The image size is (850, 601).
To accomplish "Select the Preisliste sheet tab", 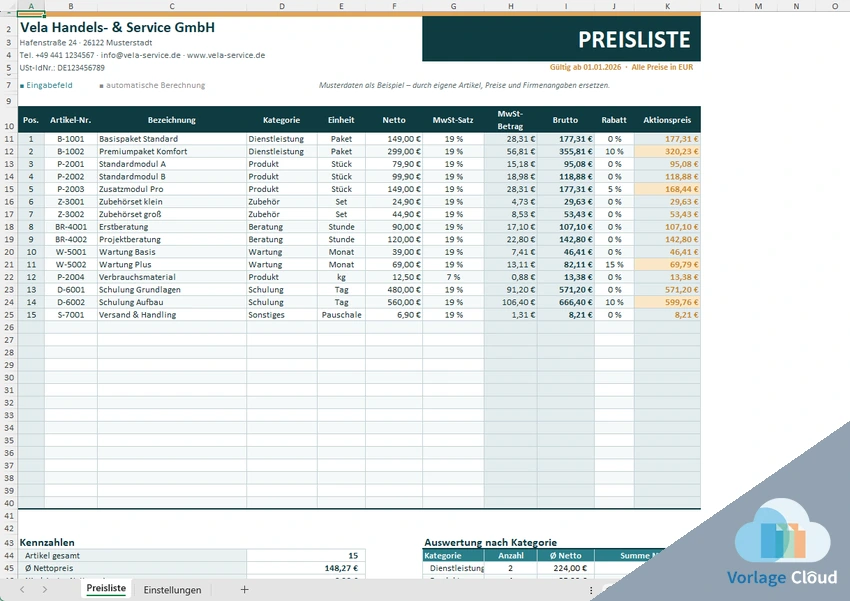I will coord(106,589).
